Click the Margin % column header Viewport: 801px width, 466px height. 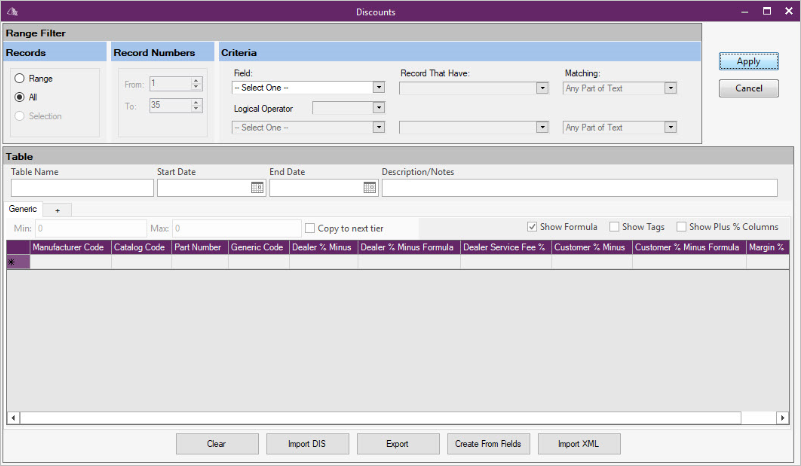pos(767,247)
